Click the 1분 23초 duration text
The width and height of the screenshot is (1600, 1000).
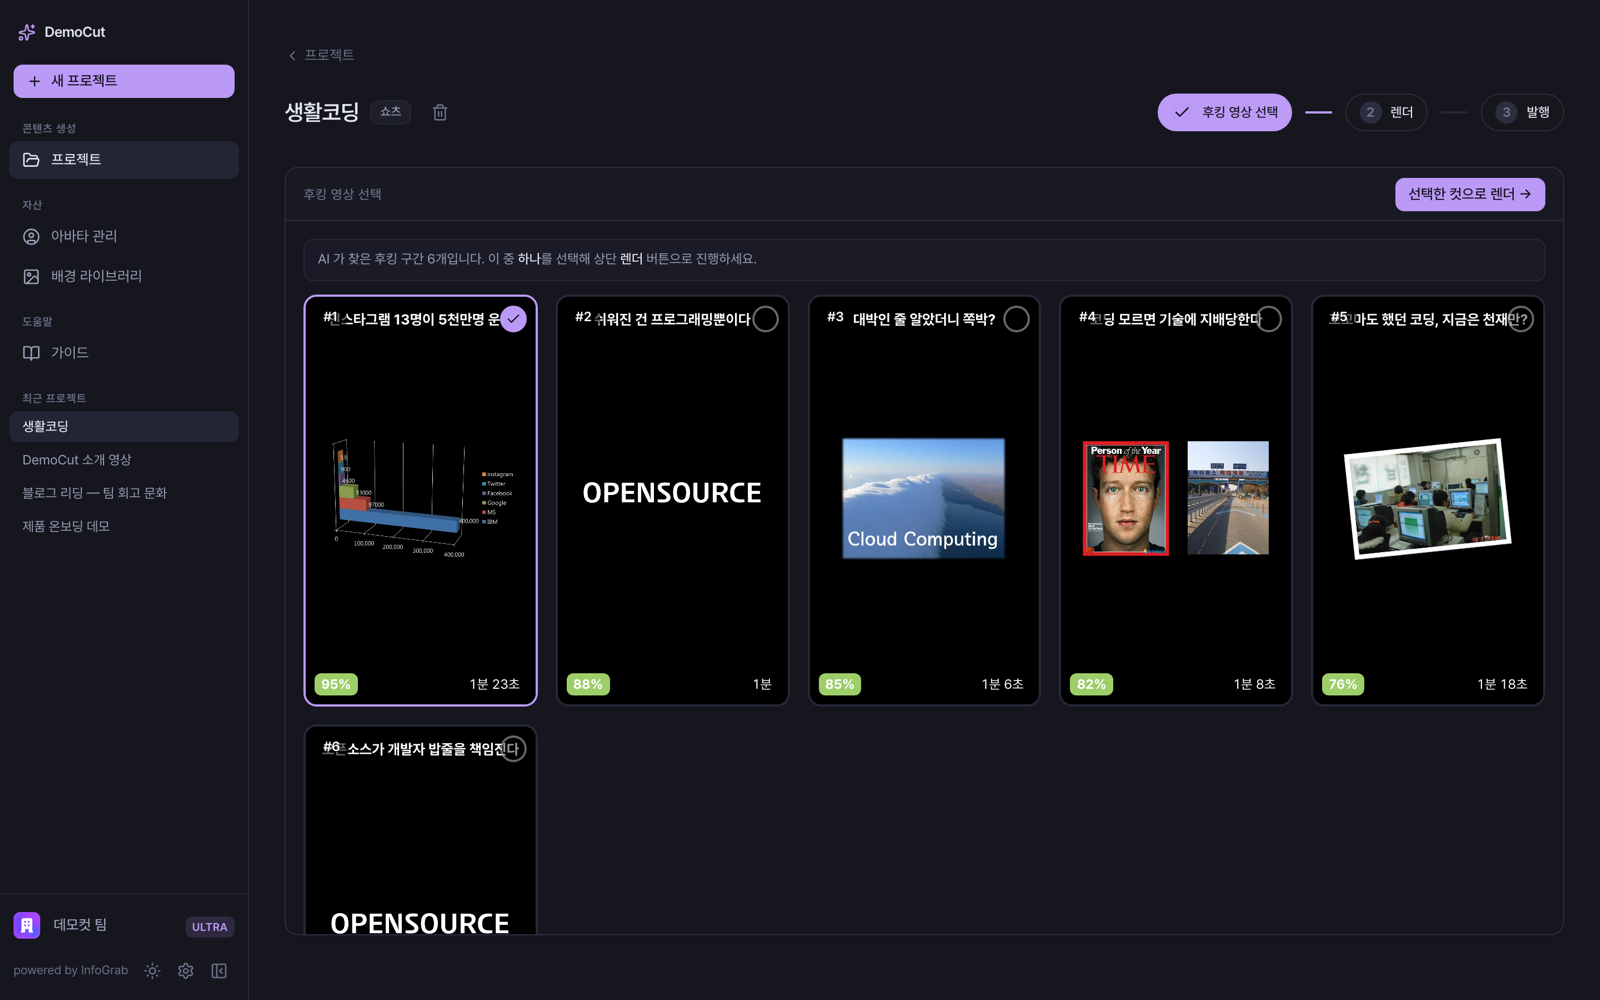495,685
